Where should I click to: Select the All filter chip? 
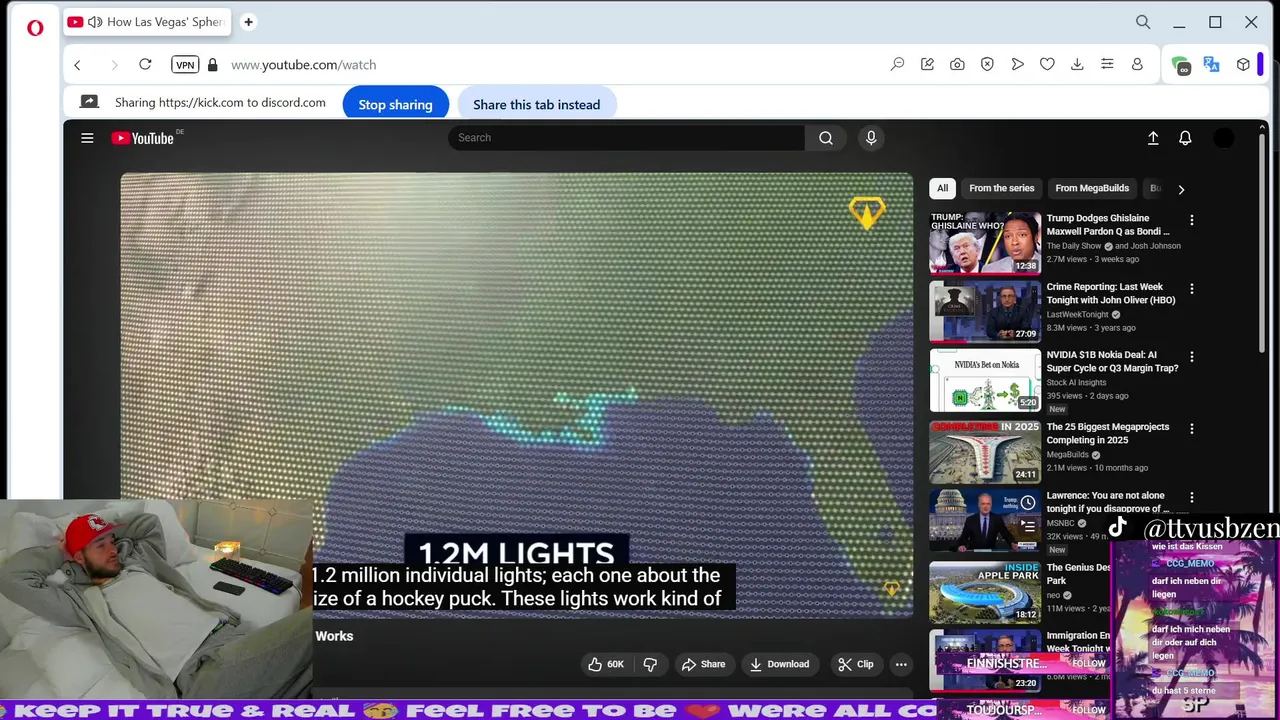coord(942,188)
